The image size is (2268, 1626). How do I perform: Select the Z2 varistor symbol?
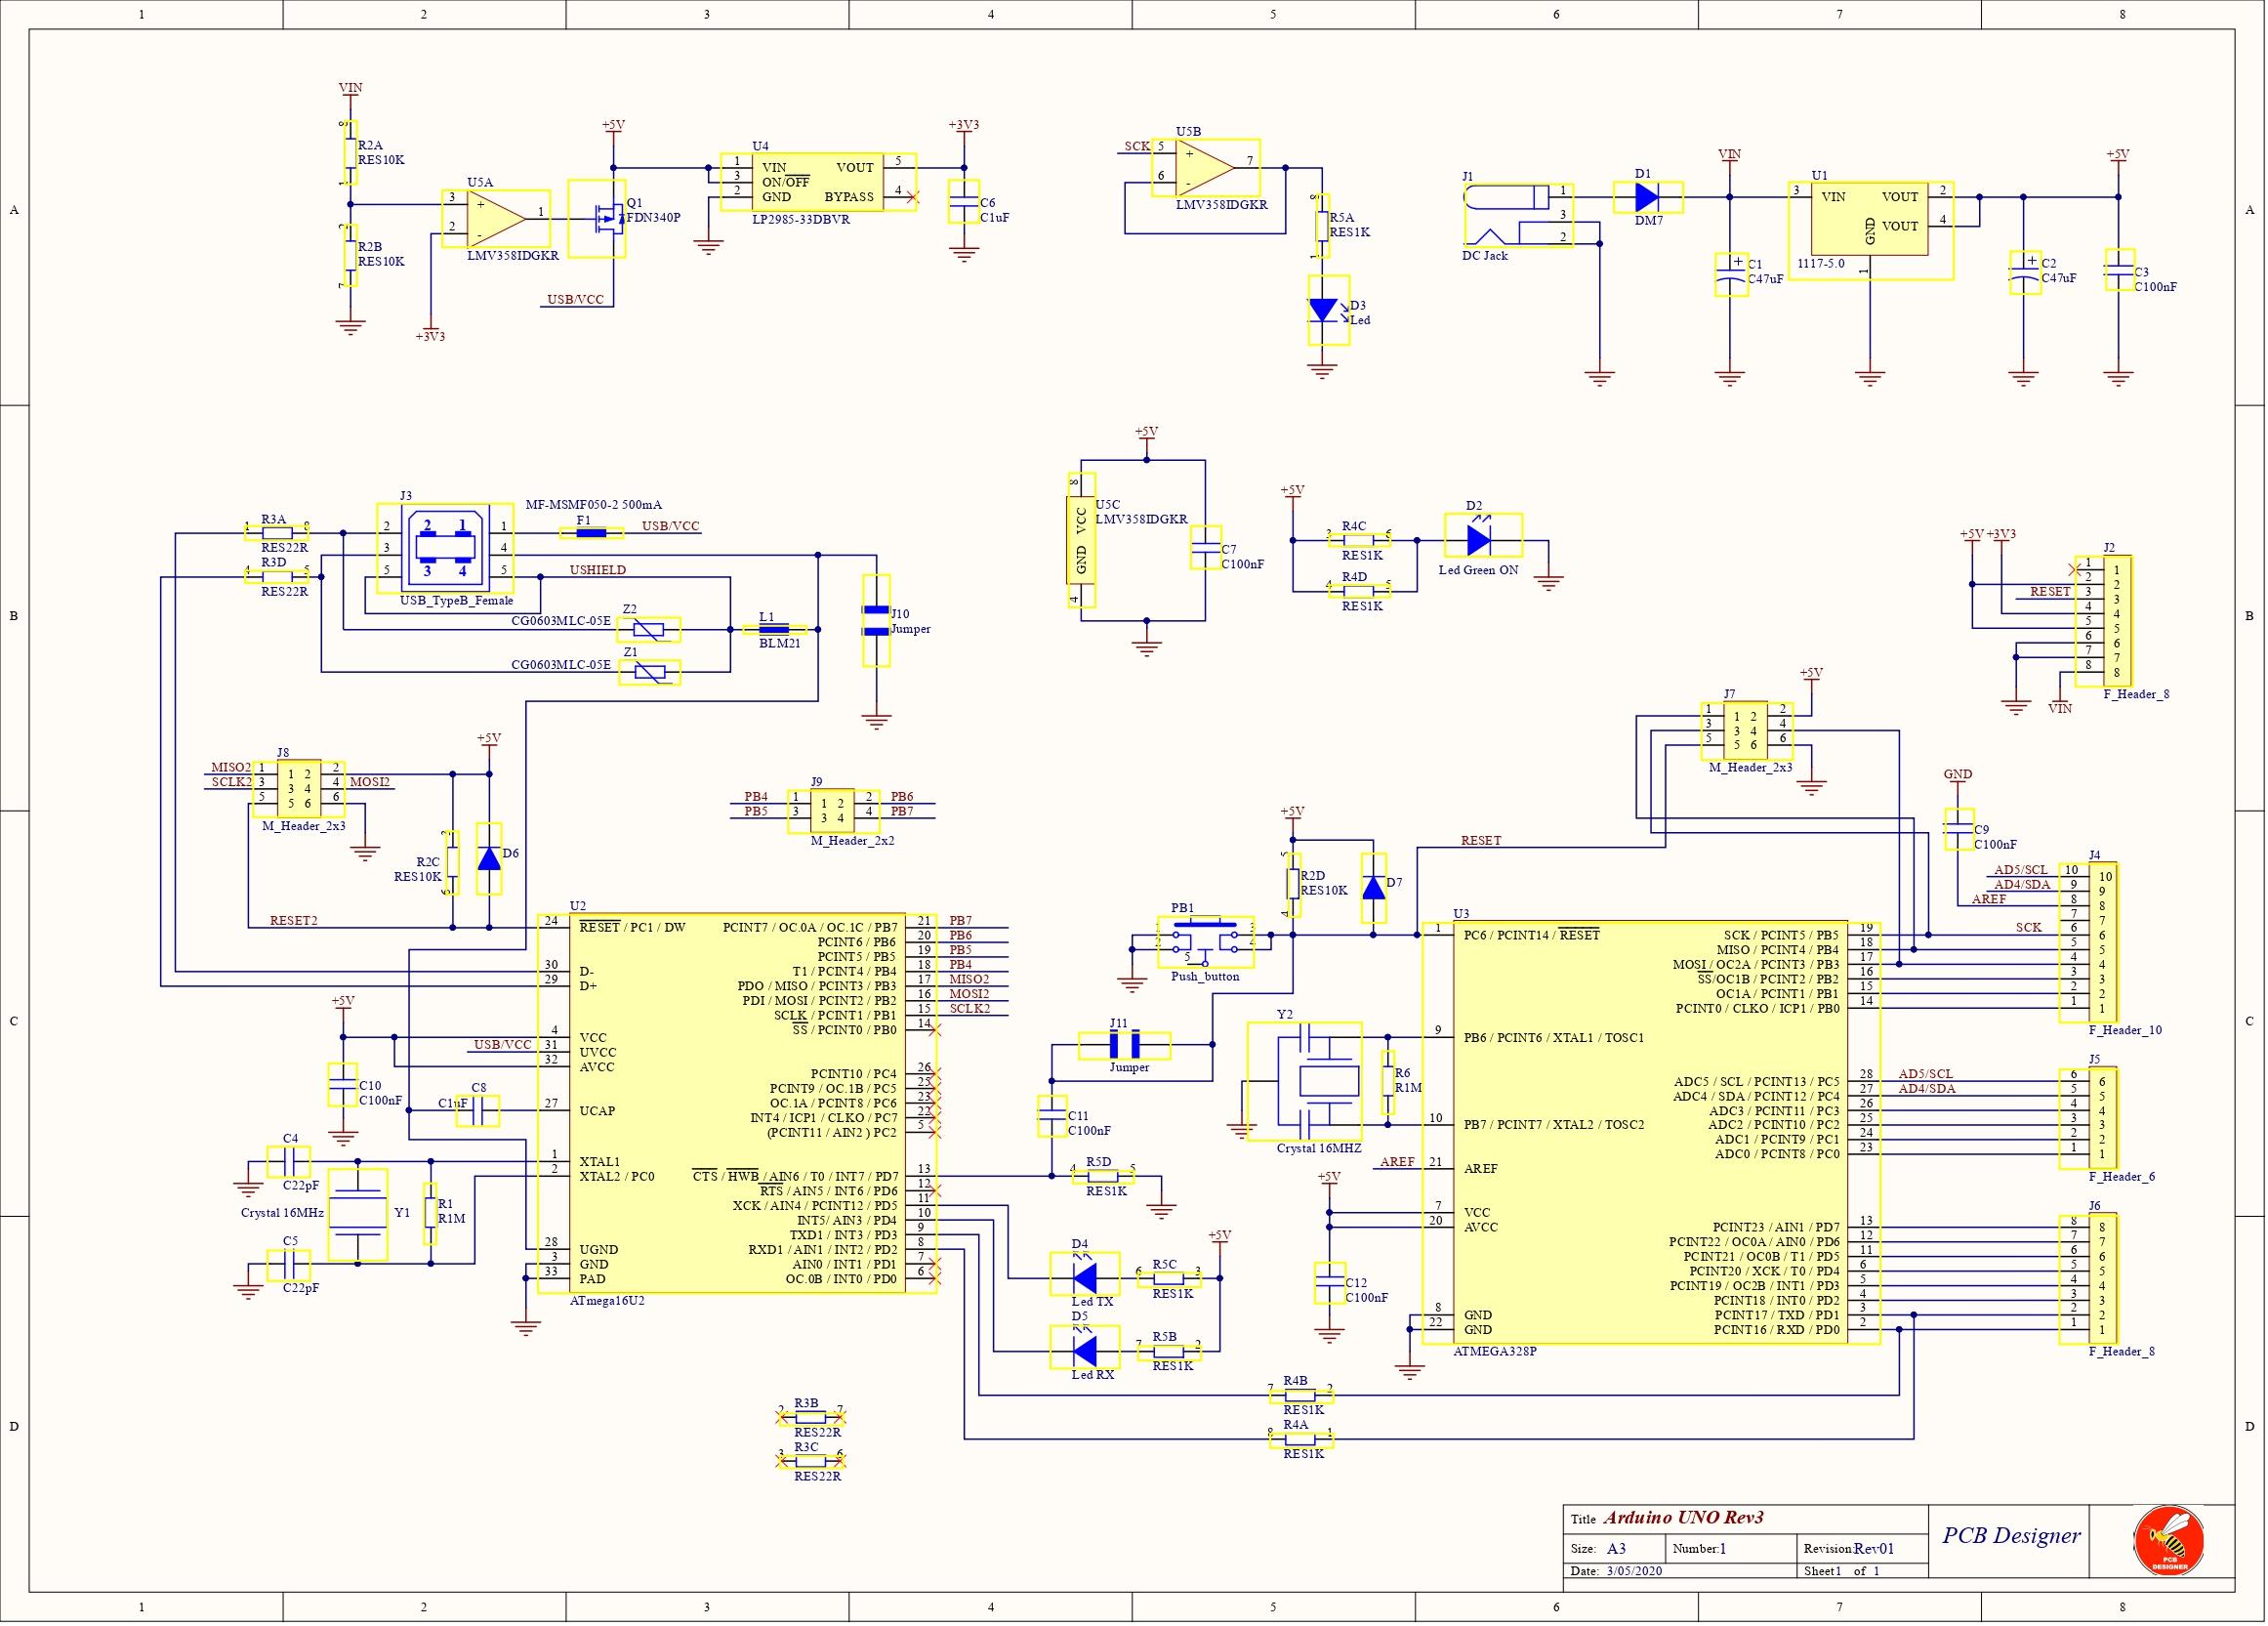click(649, 630)
